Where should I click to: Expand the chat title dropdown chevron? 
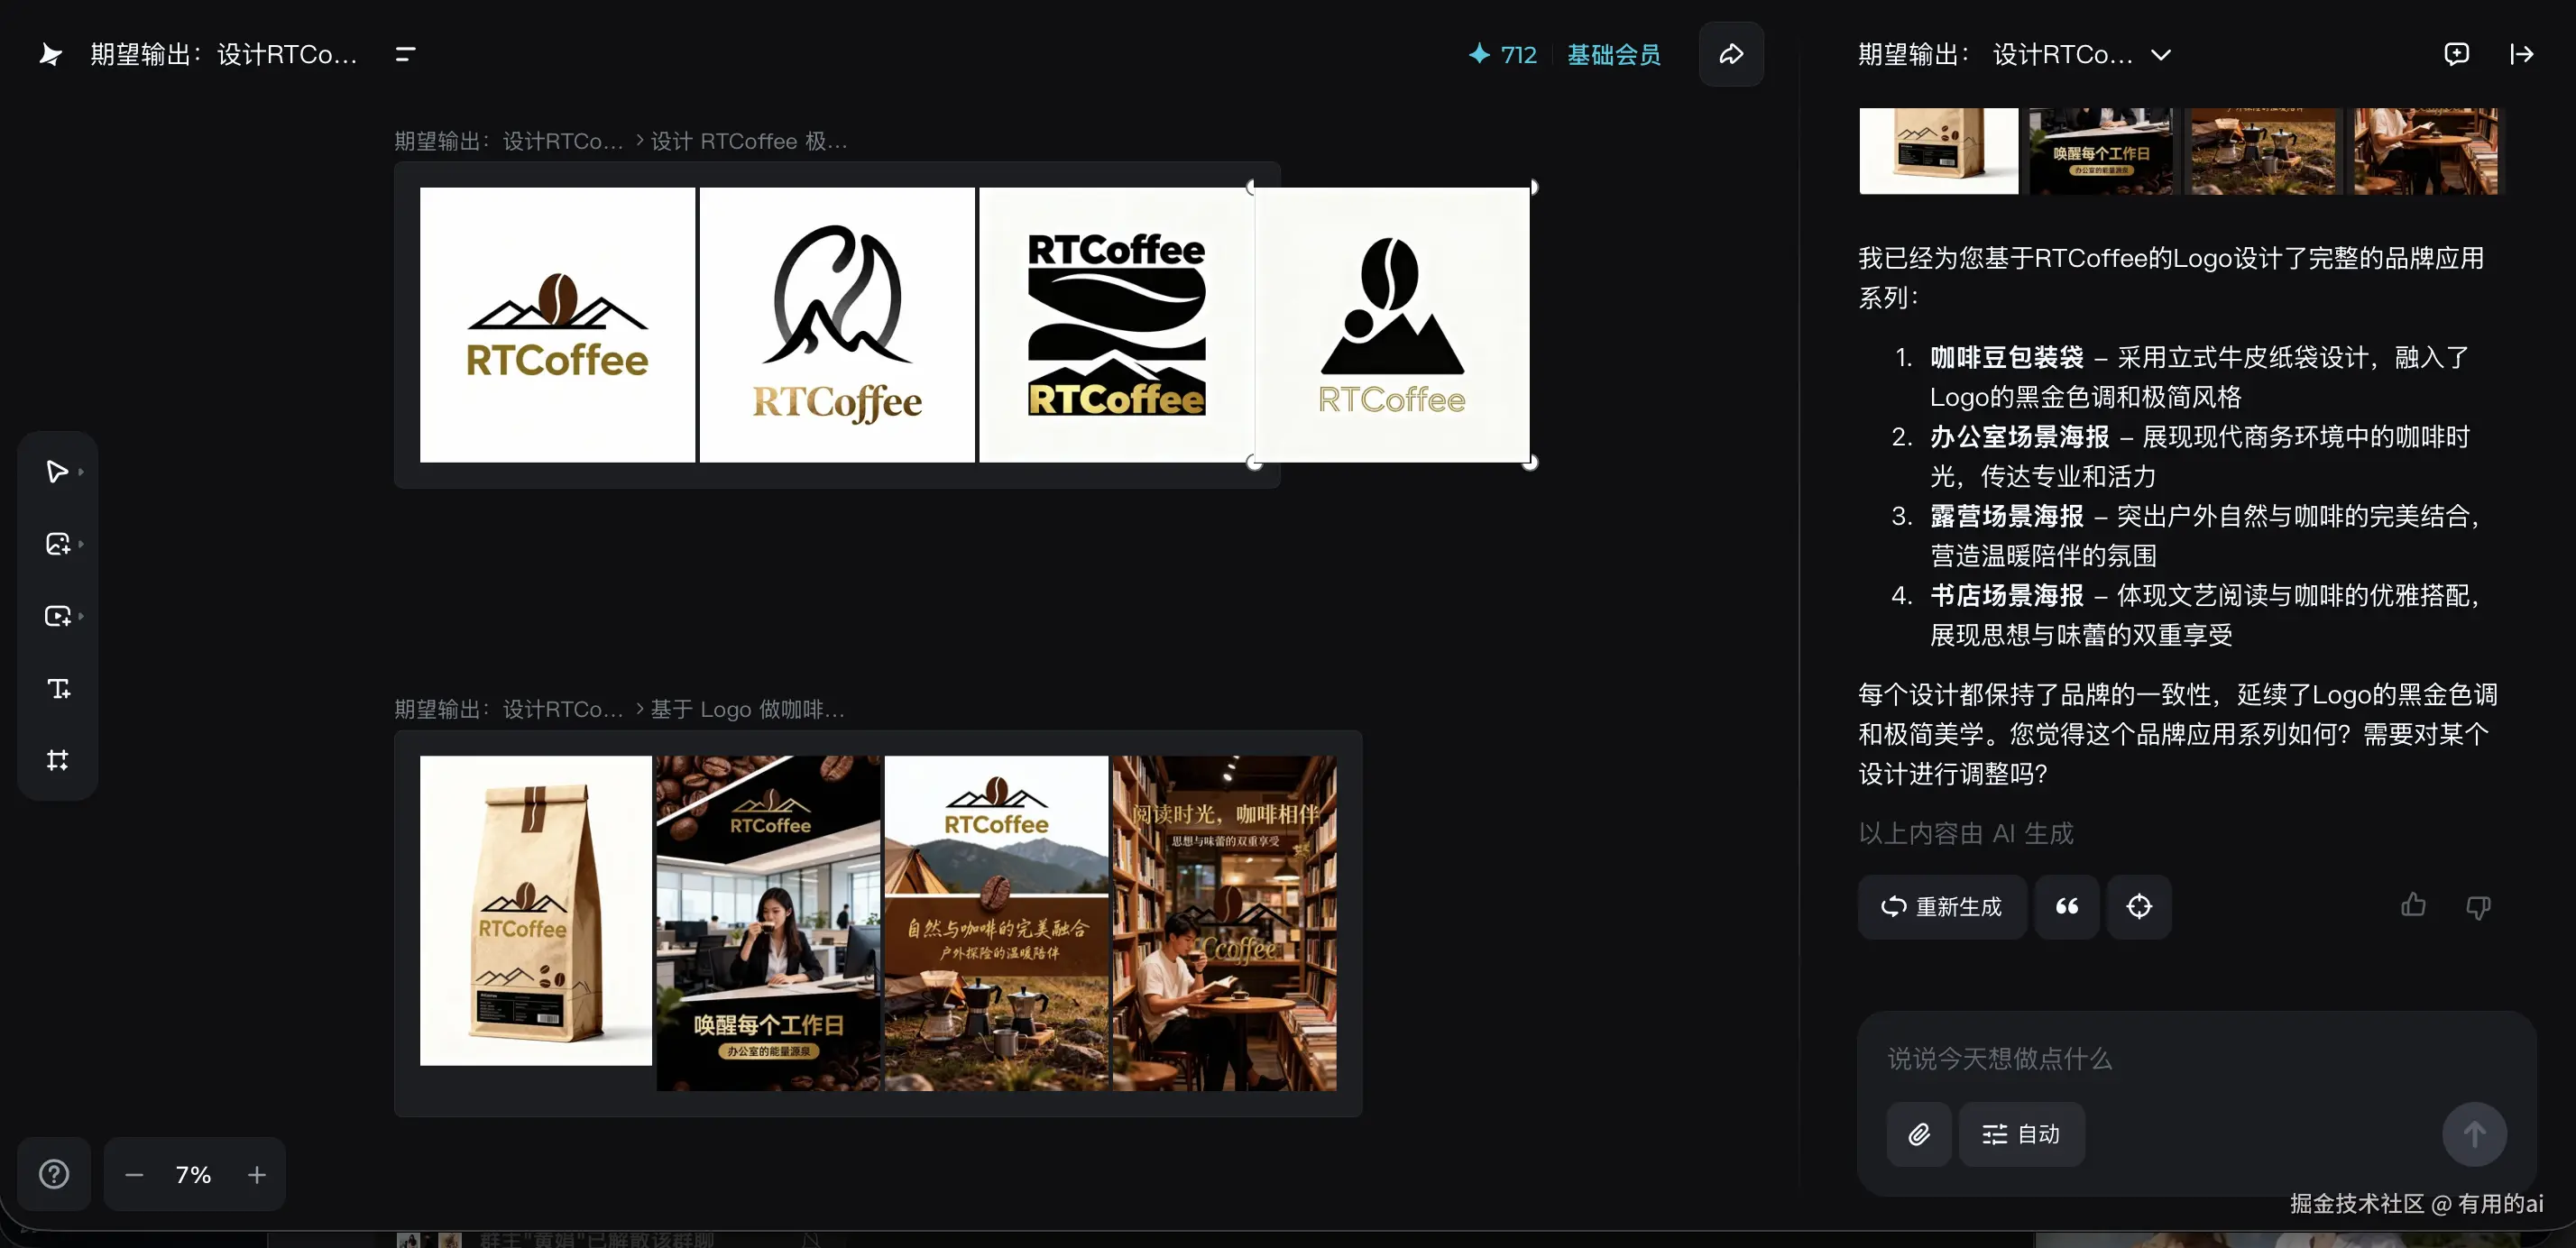pos(2161,55)
